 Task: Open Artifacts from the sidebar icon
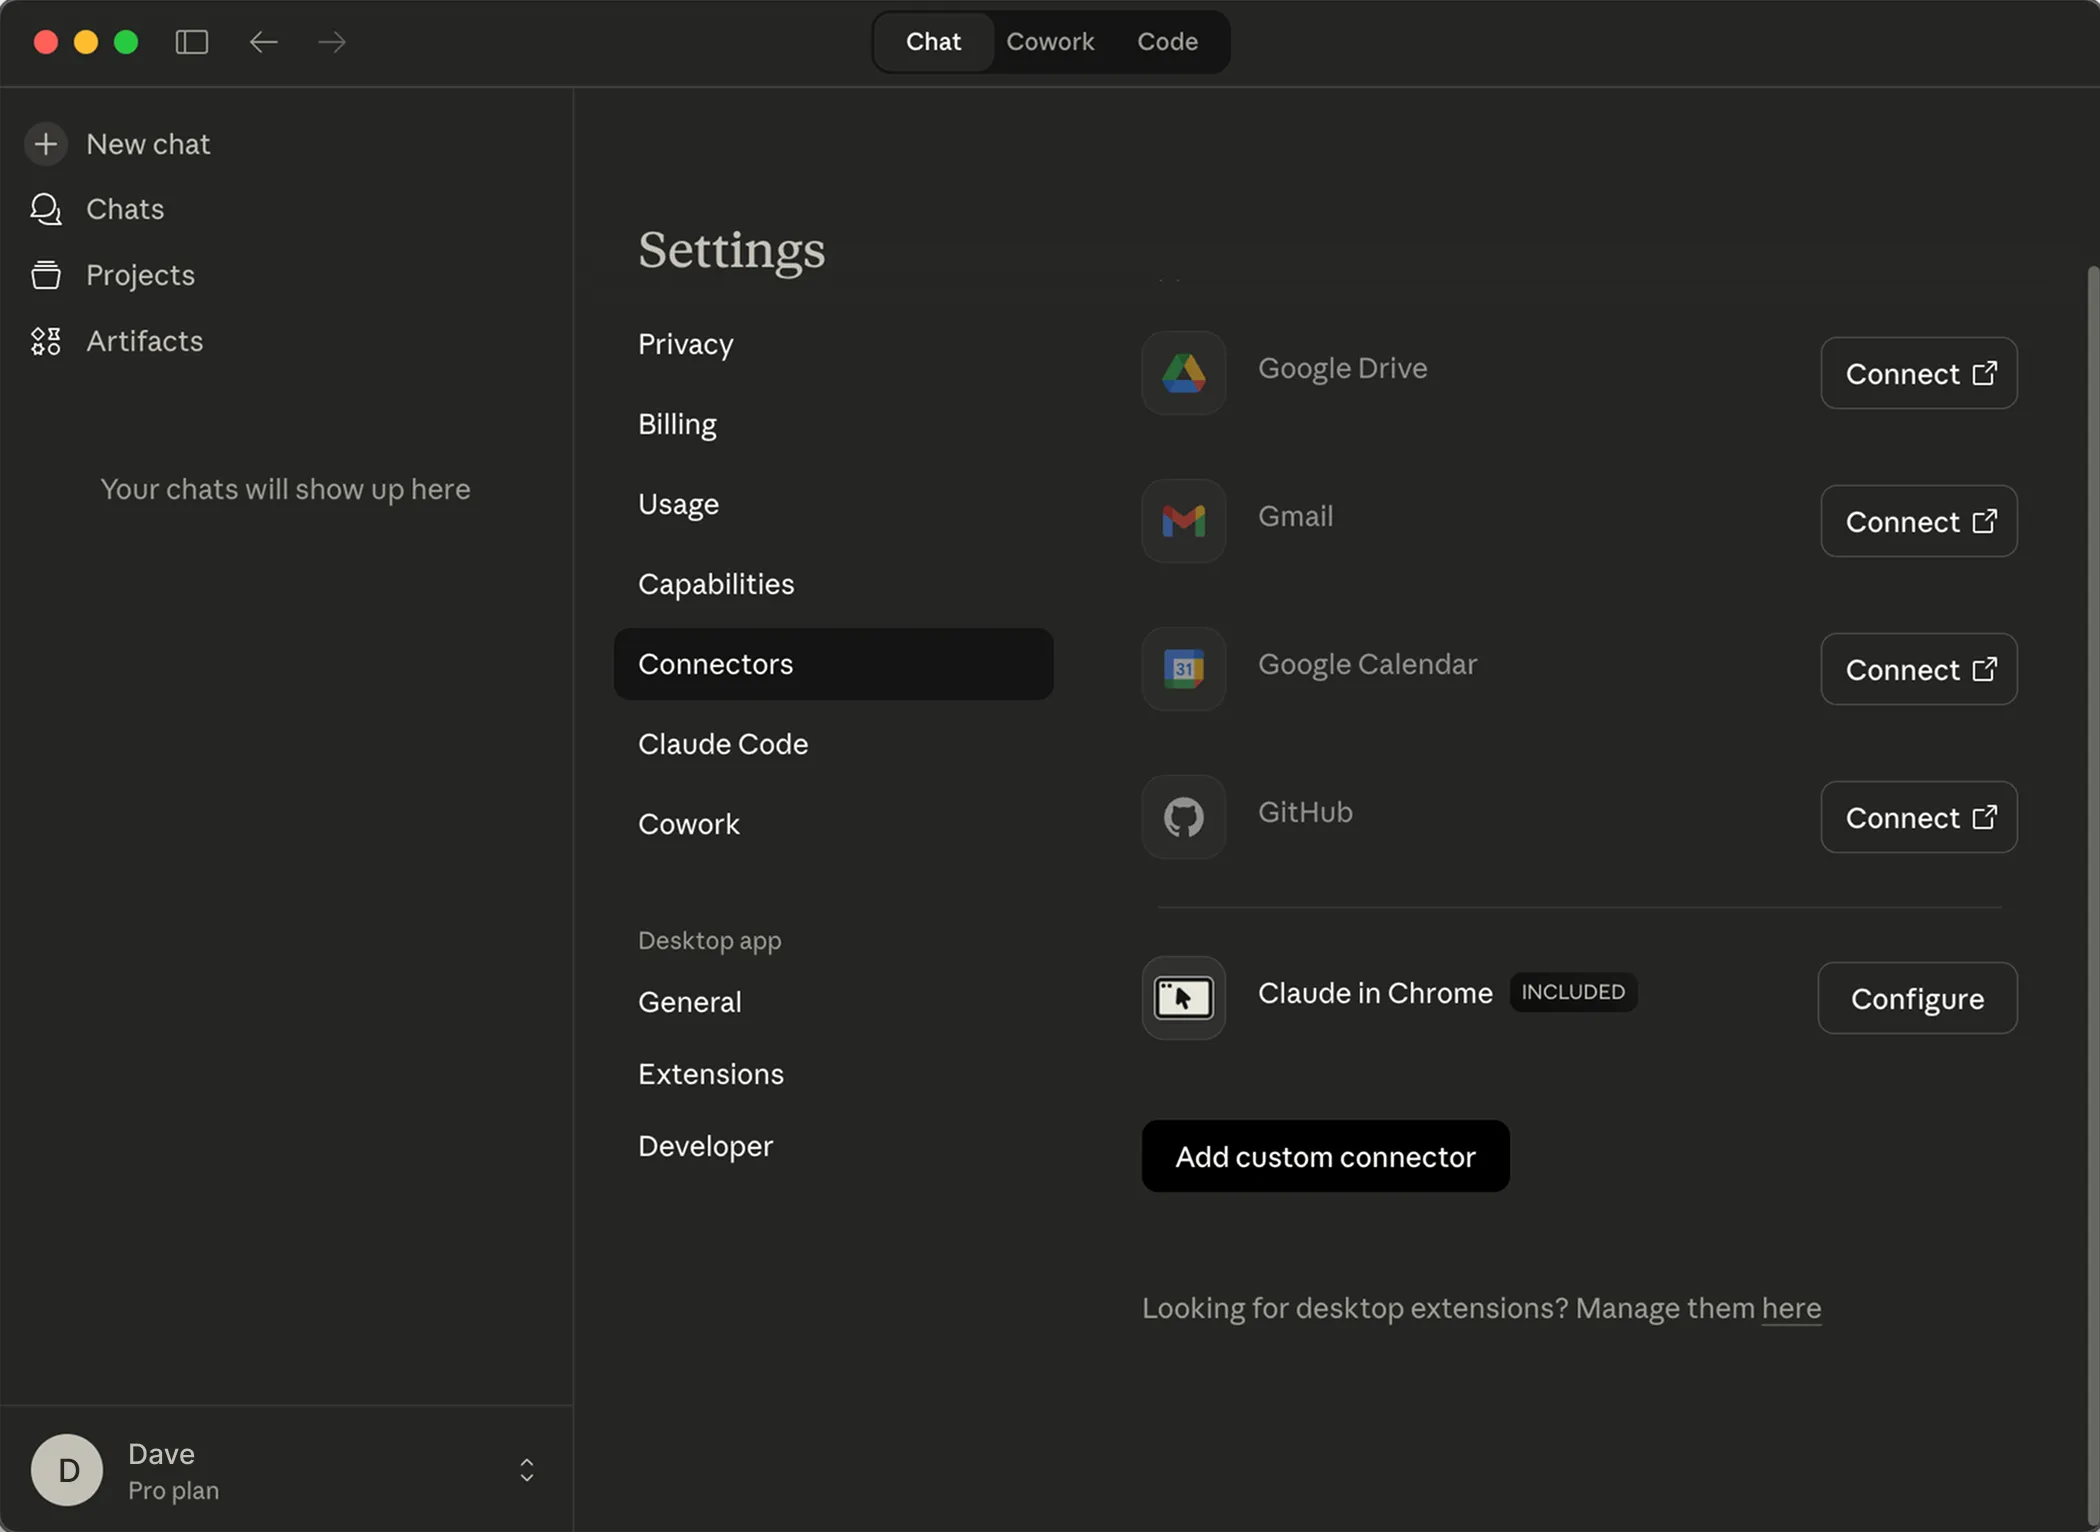click(x=46, y=341)
